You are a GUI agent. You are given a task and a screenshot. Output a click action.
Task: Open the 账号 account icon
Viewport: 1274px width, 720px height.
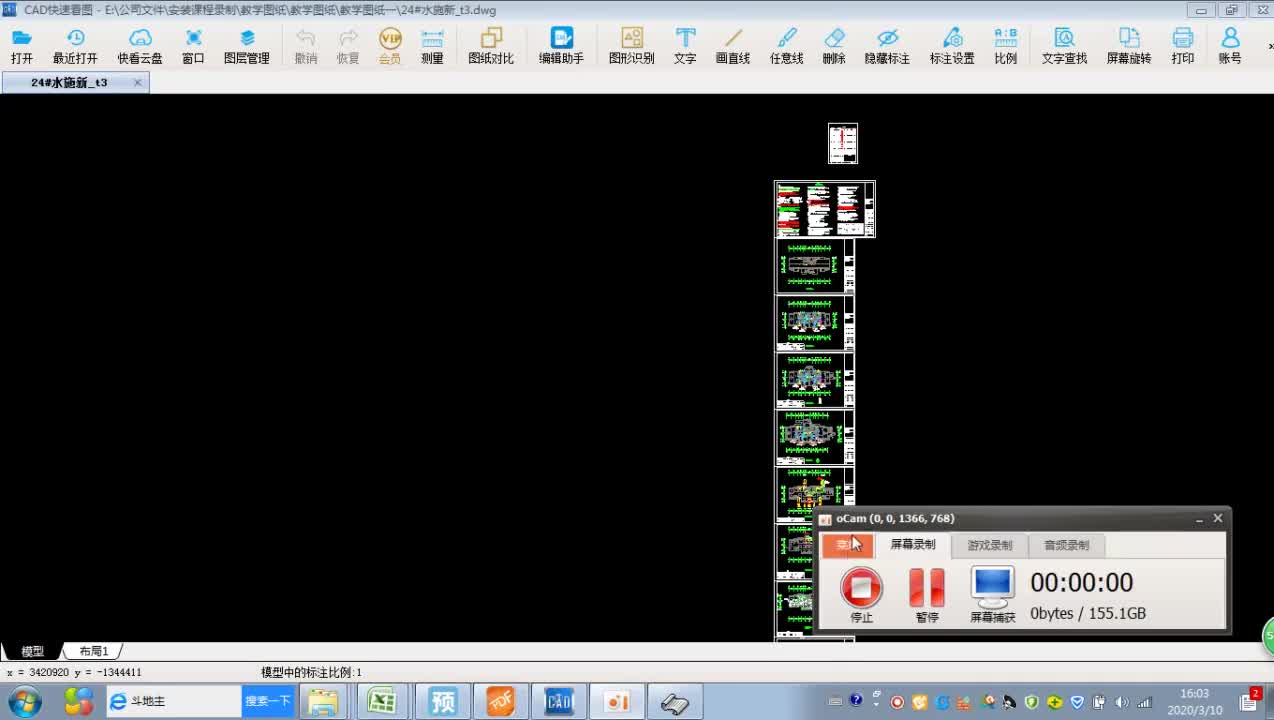pyautogui.click(x=1230, y=46)
